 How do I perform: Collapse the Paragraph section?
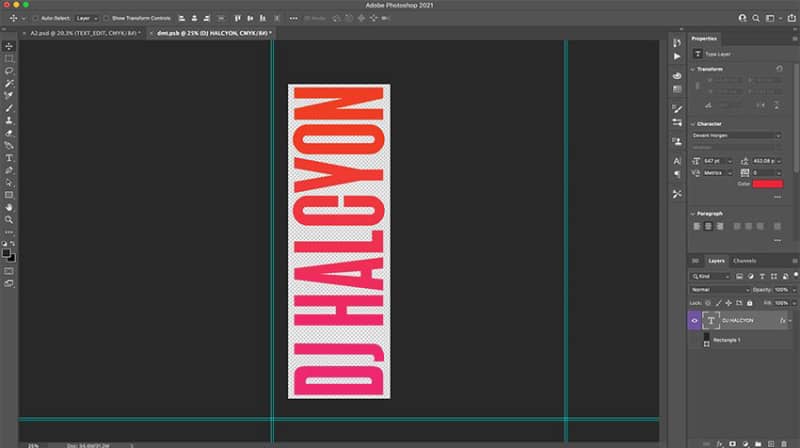pos(693,214)
